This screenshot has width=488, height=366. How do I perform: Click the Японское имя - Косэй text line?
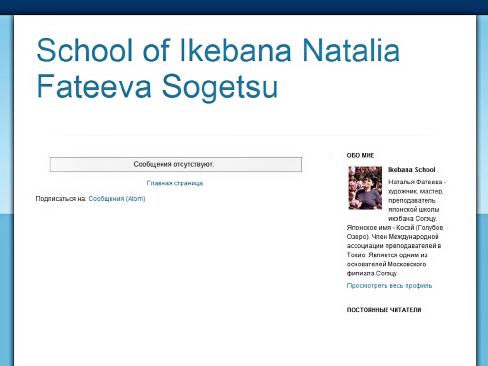395,228
